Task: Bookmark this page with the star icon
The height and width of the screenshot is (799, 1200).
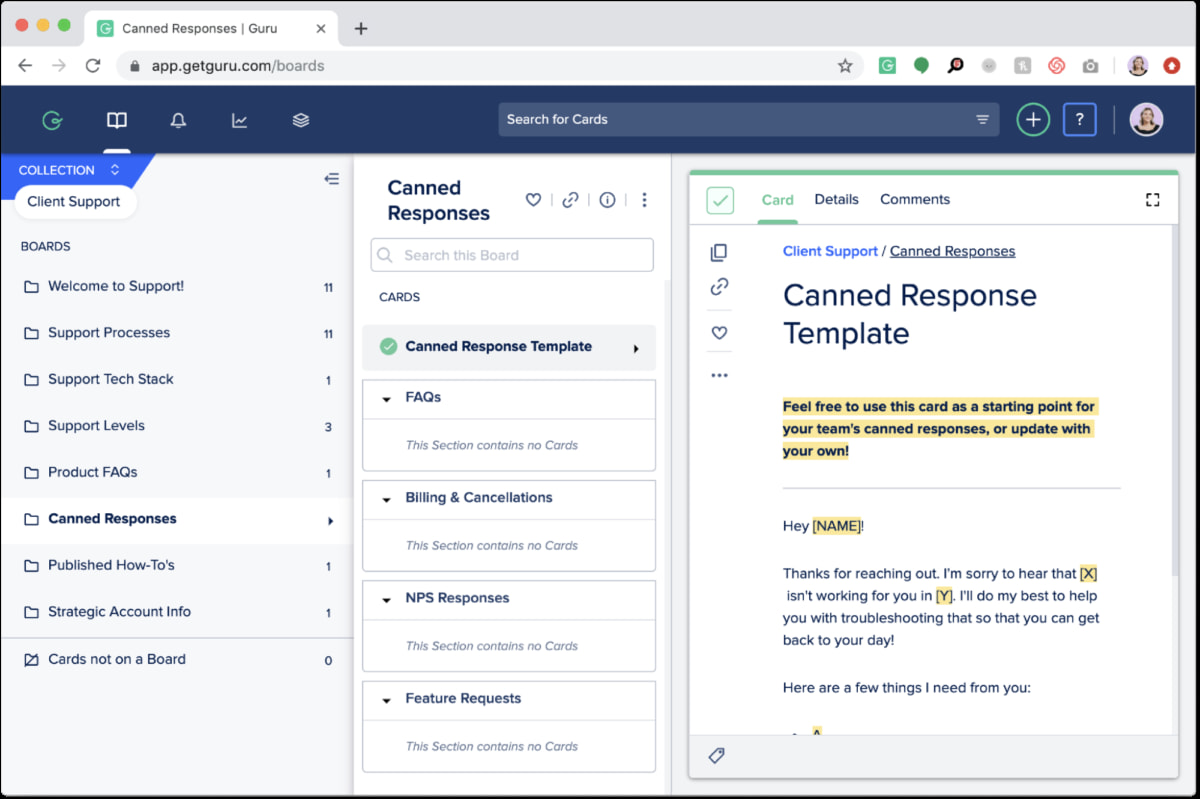Action: 845,66
